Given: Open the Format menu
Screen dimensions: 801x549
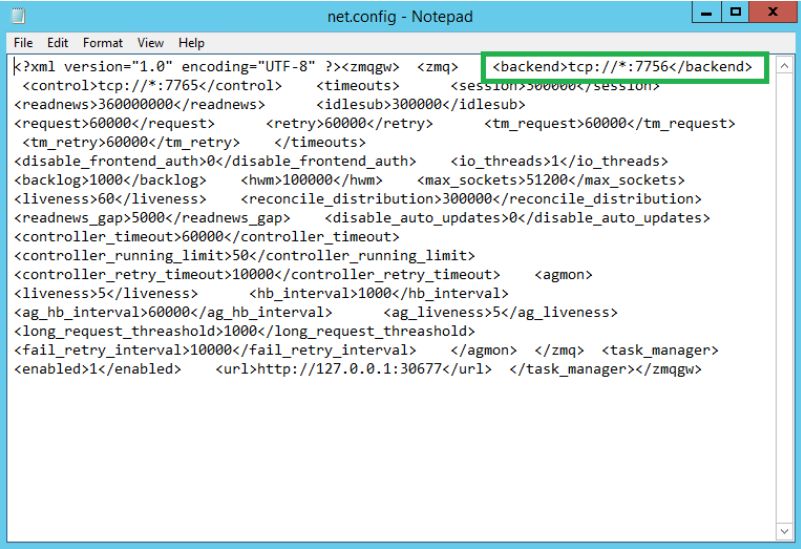Looking at the screenshot, I should pos(103,43).
